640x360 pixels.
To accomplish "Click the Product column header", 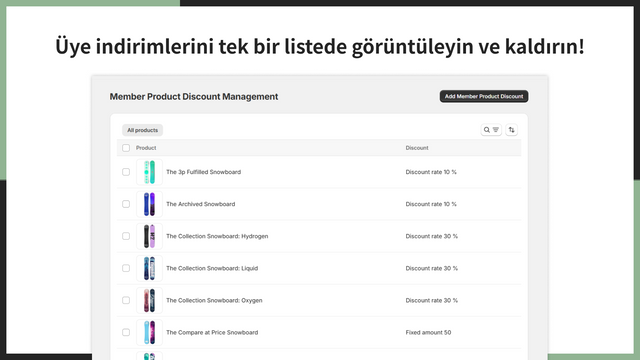I will [x=146, y=148].
